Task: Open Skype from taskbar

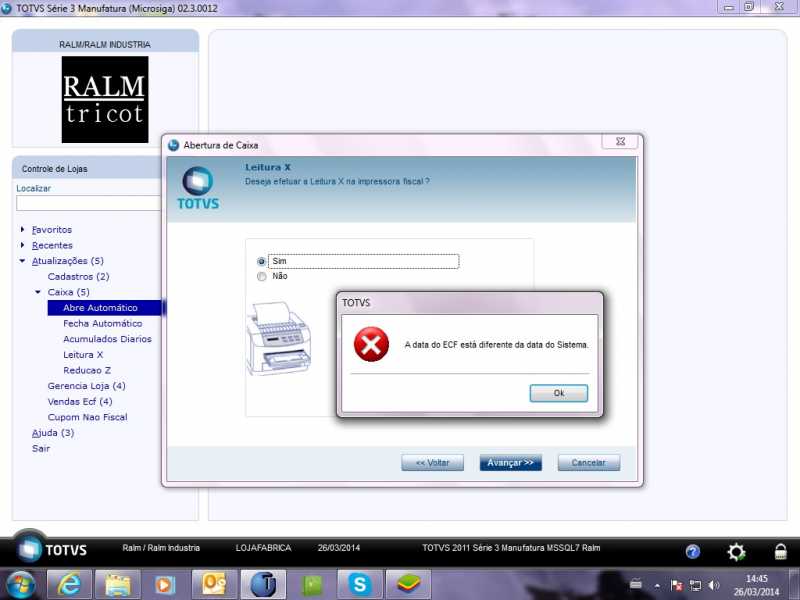Action: tap(360, 585)
